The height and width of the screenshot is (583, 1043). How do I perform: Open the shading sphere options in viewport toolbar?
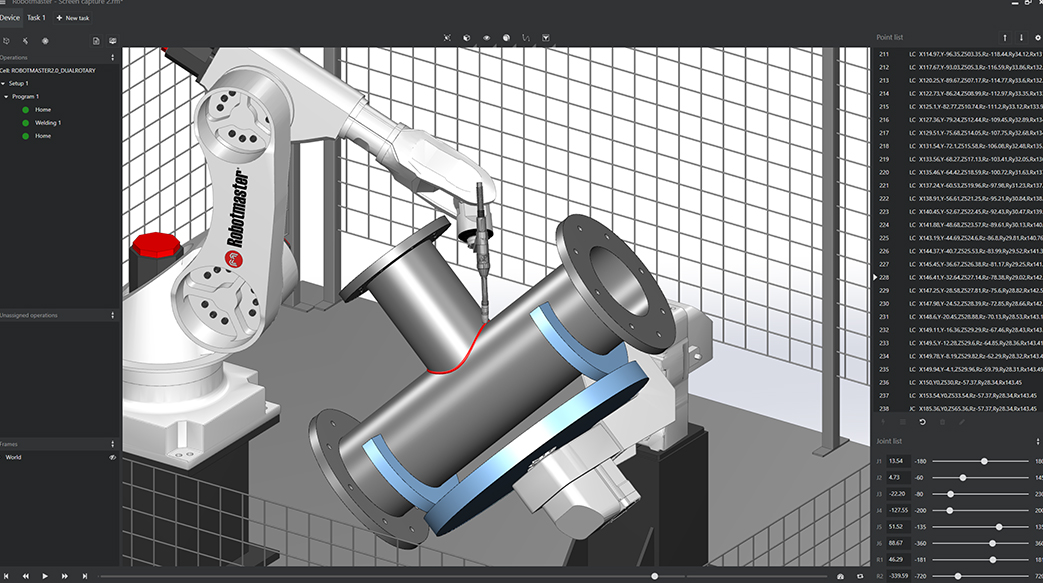point(506,38)
